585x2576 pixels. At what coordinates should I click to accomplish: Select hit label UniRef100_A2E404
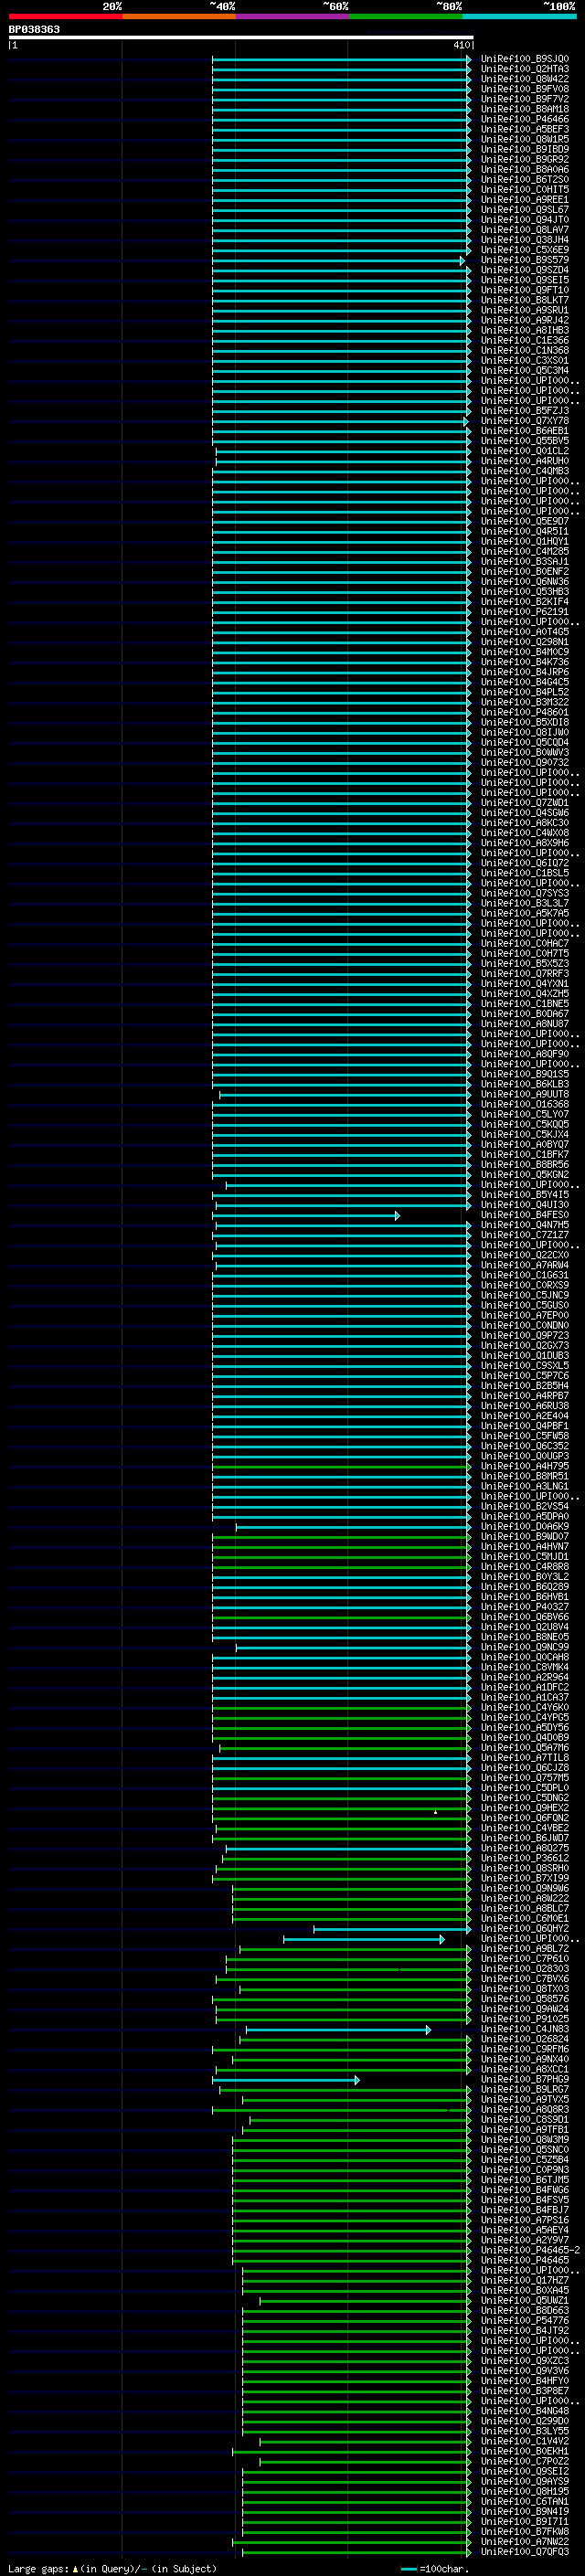pos(525,1416)
